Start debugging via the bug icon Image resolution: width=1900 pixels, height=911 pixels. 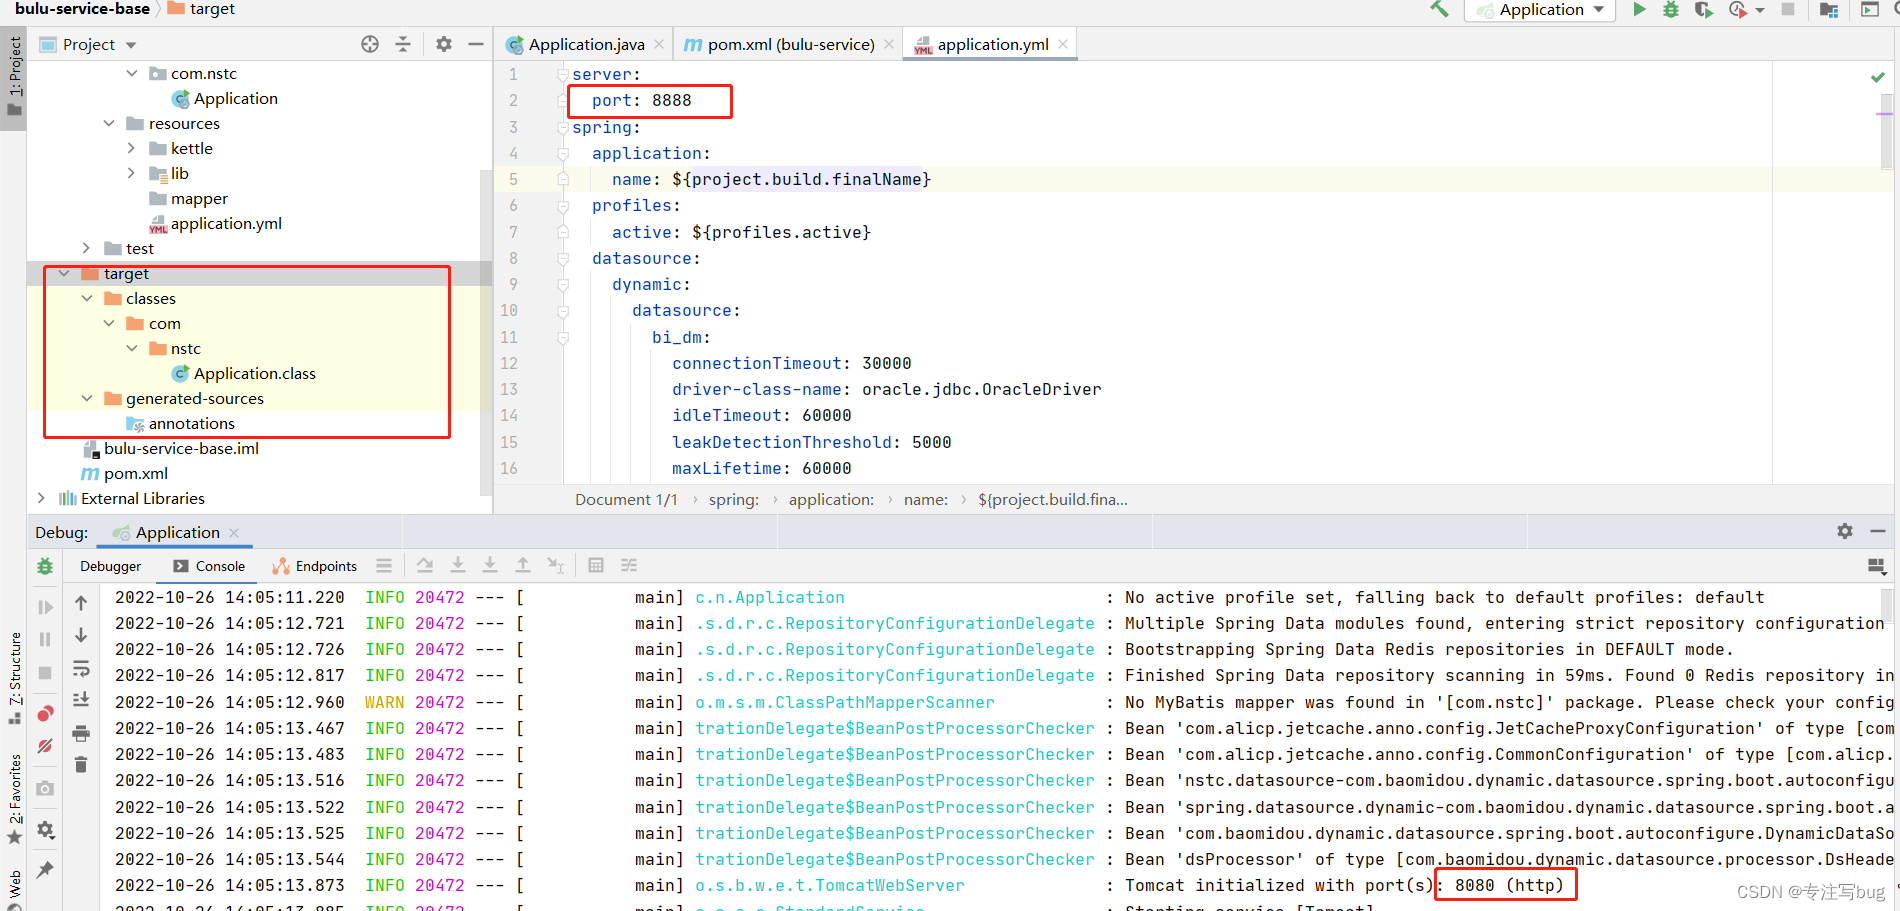(1672, 9)
